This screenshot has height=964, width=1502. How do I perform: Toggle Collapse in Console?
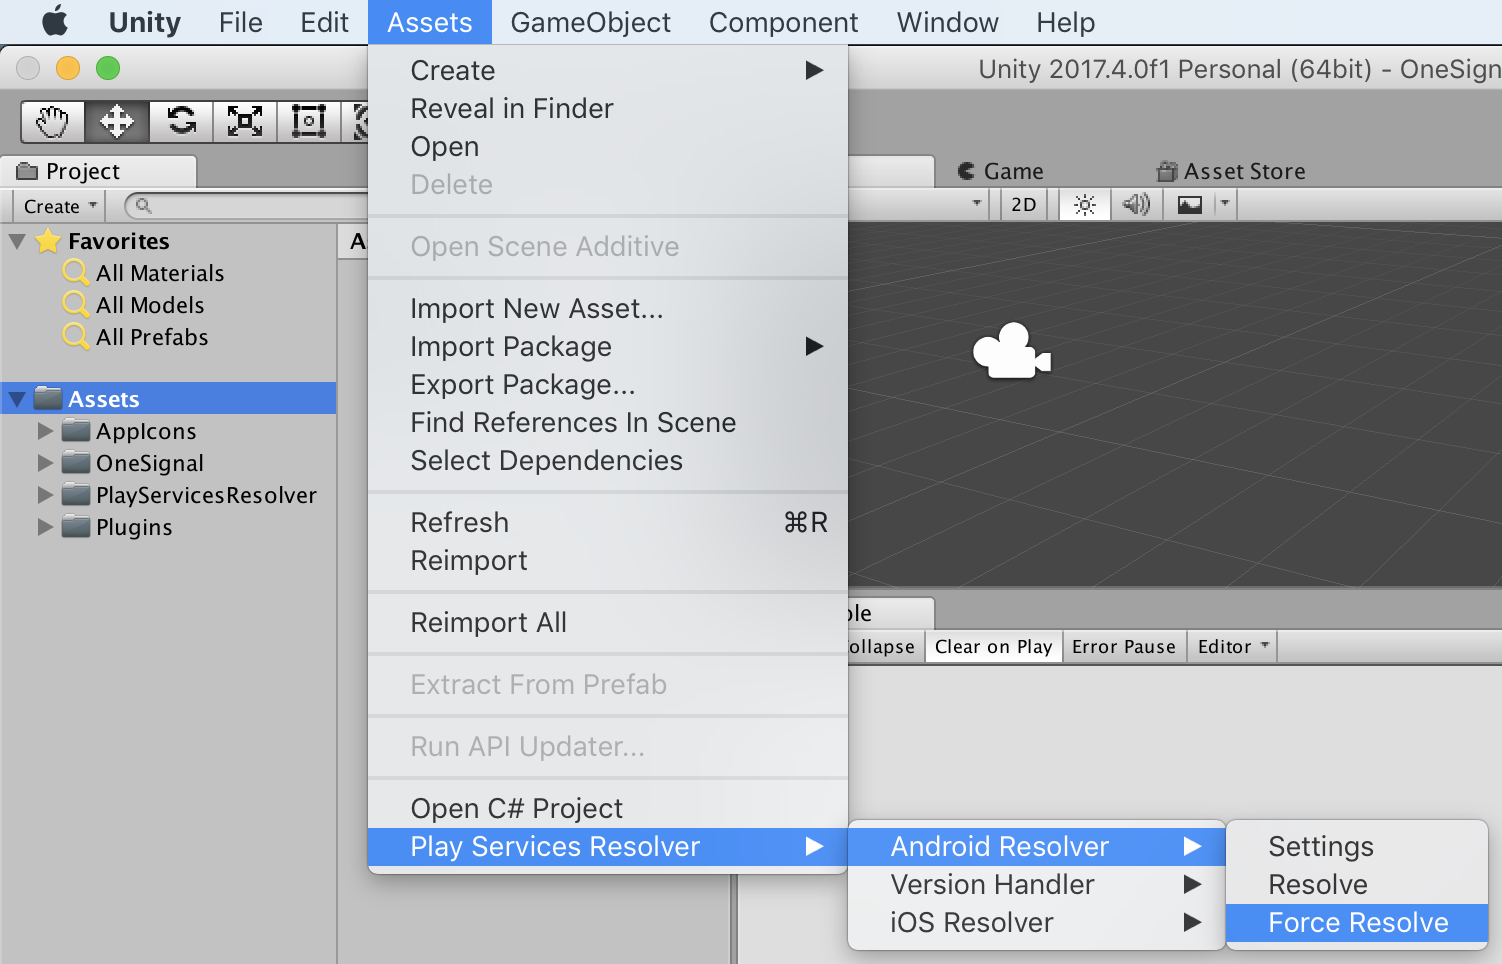click(x=881, y=647)
